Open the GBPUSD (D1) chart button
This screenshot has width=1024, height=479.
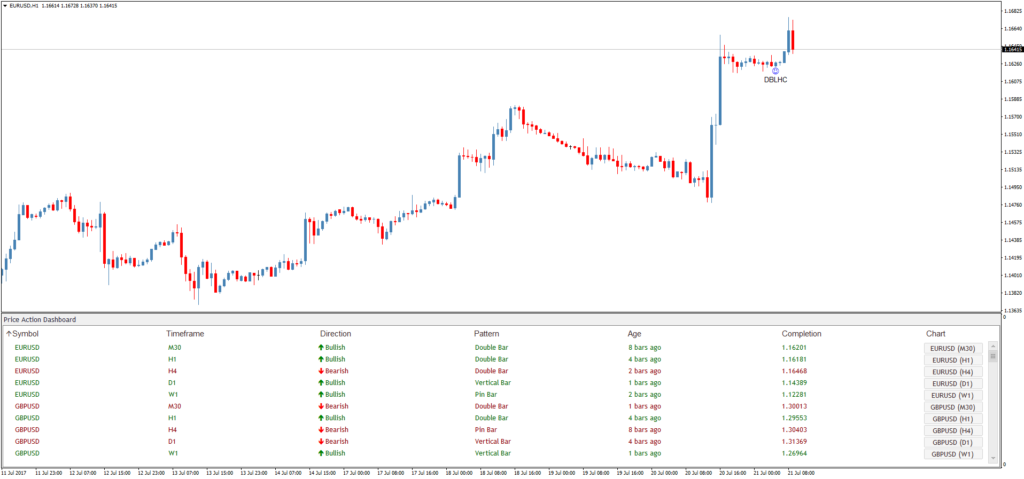952,442
